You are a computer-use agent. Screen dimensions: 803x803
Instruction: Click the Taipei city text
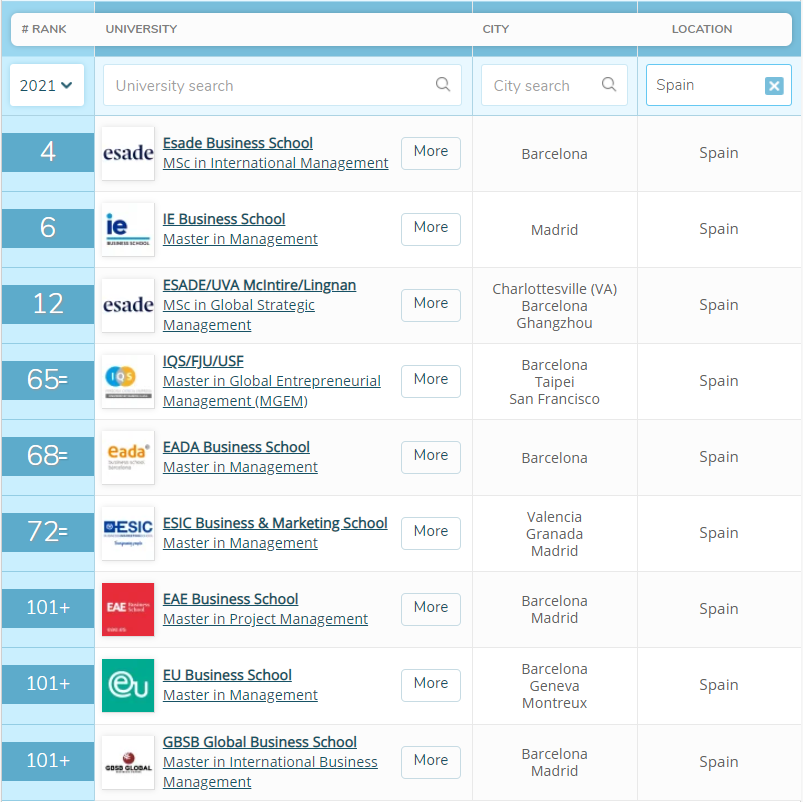point(554,382)
